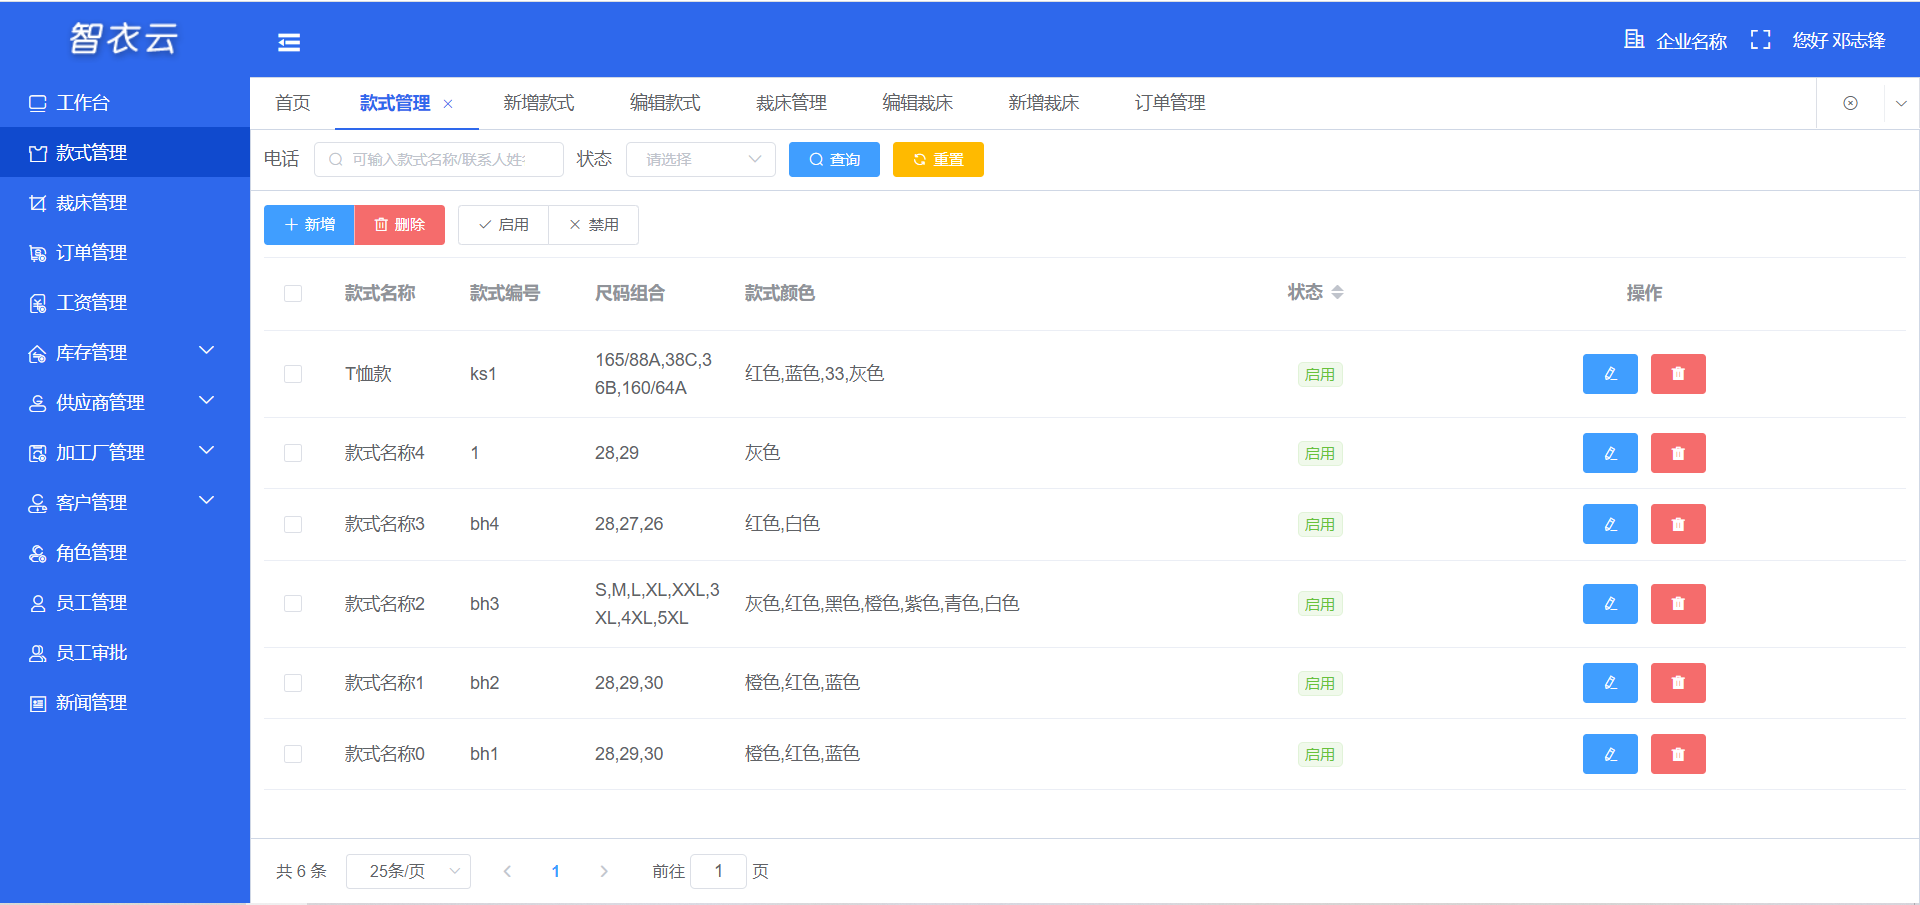Click the enterprise name building icon
Screen dimensions: 1920x905
click(x=1634, y=39)
